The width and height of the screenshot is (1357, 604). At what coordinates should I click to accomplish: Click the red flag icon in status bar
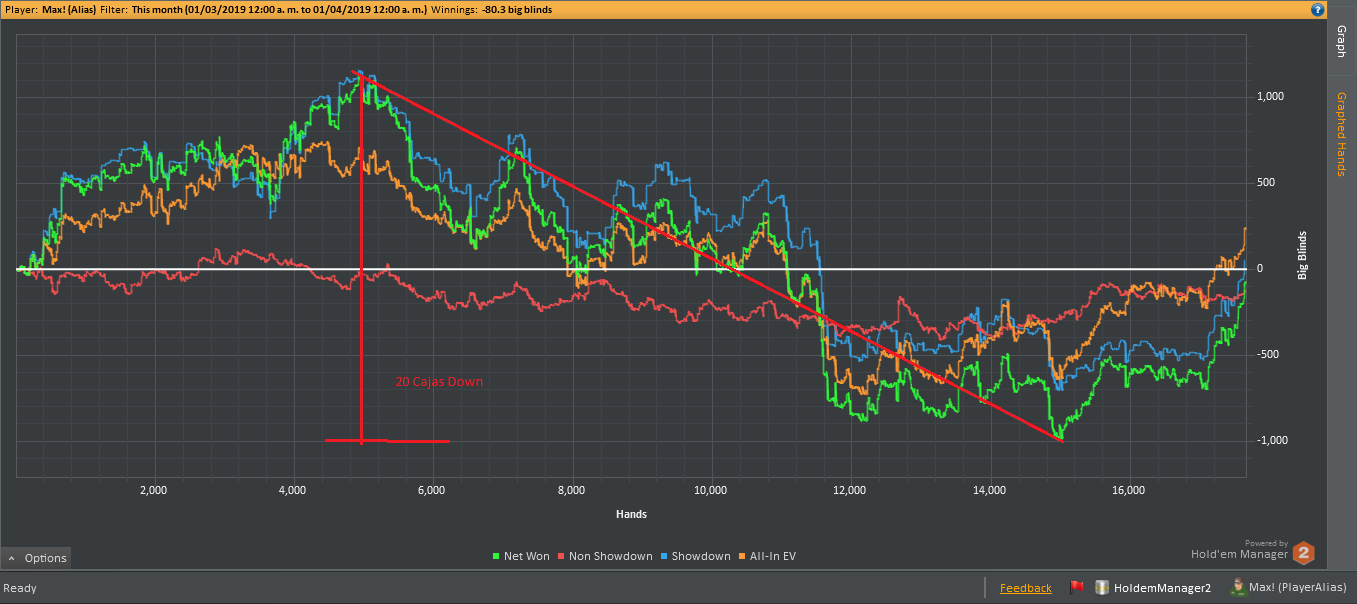[1077, 587]
